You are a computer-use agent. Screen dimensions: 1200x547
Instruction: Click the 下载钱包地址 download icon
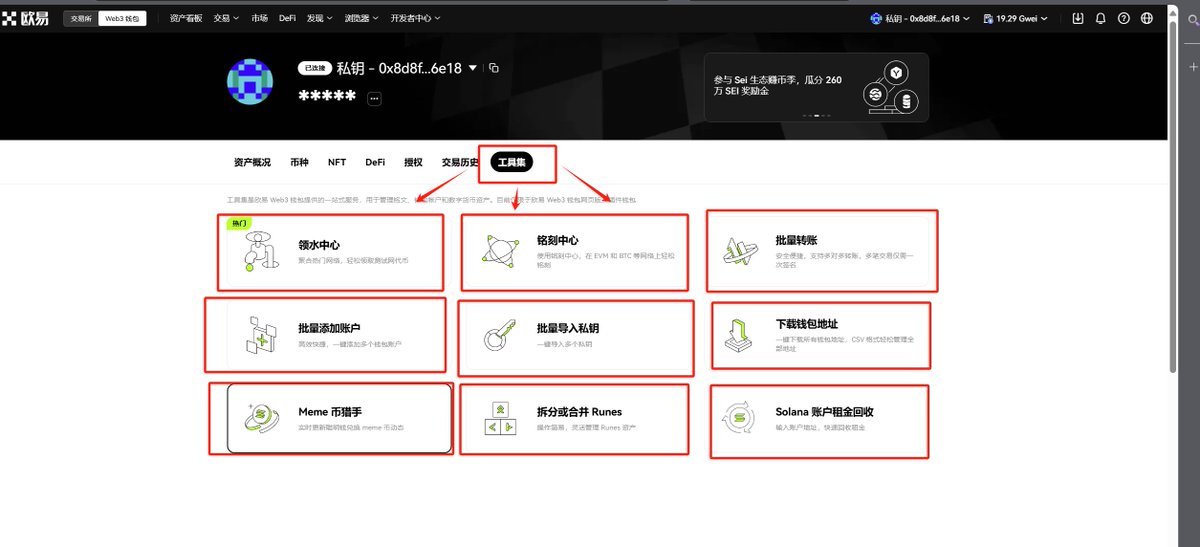coord(738,335)
